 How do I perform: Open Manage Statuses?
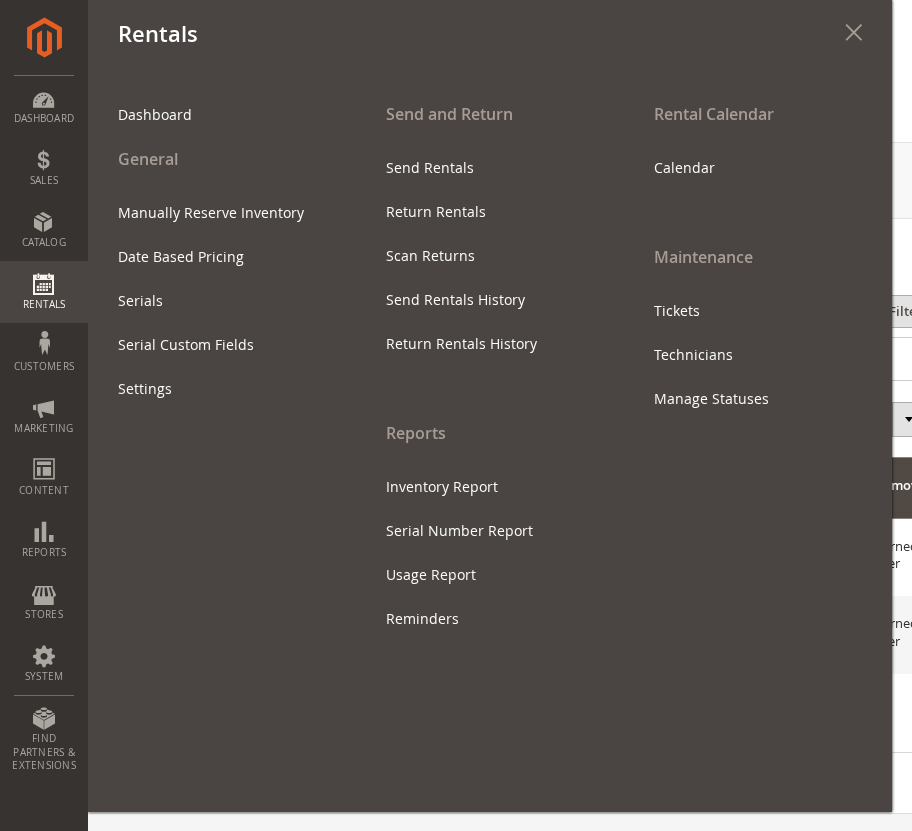tap(711, 400)
